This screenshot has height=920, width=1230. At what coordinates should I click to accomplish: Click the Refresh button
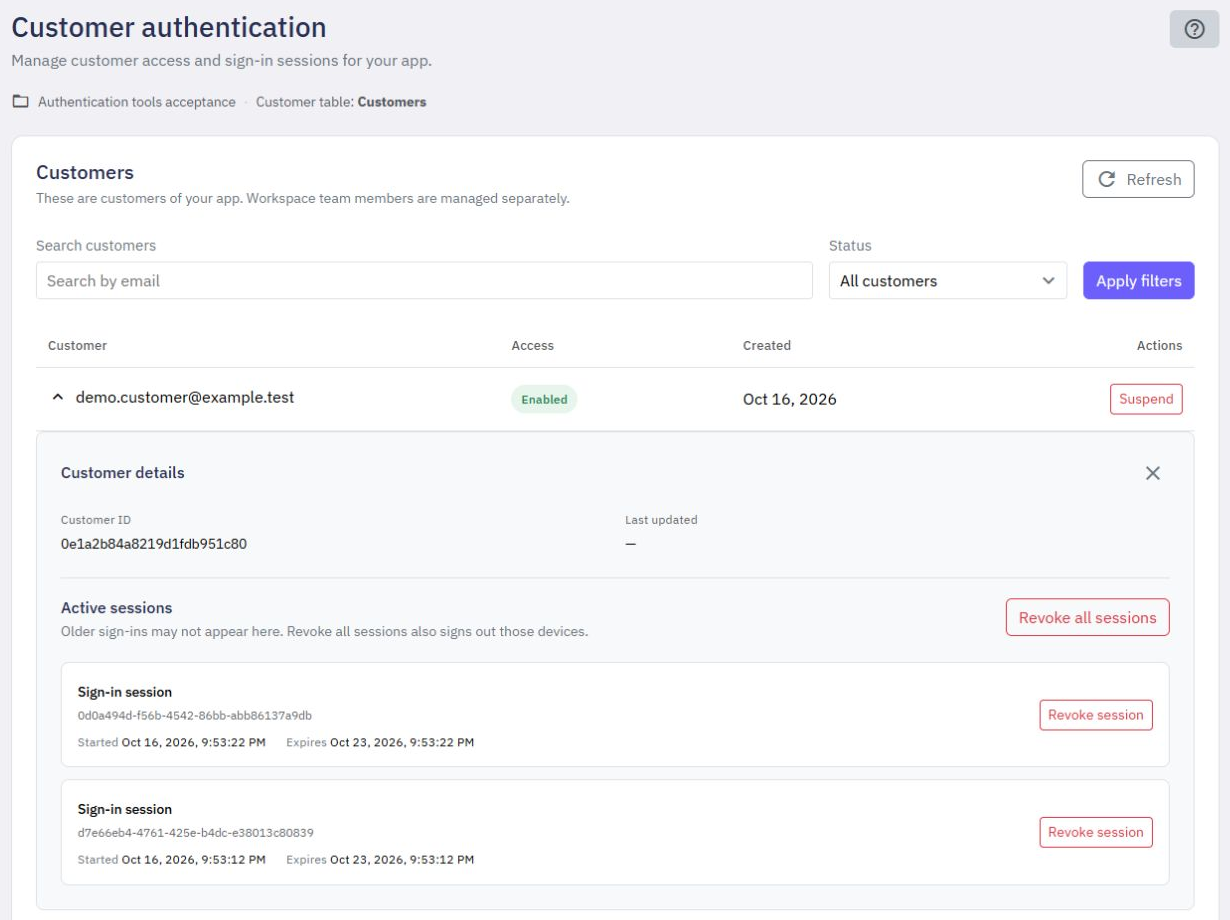coord(1138,179)
